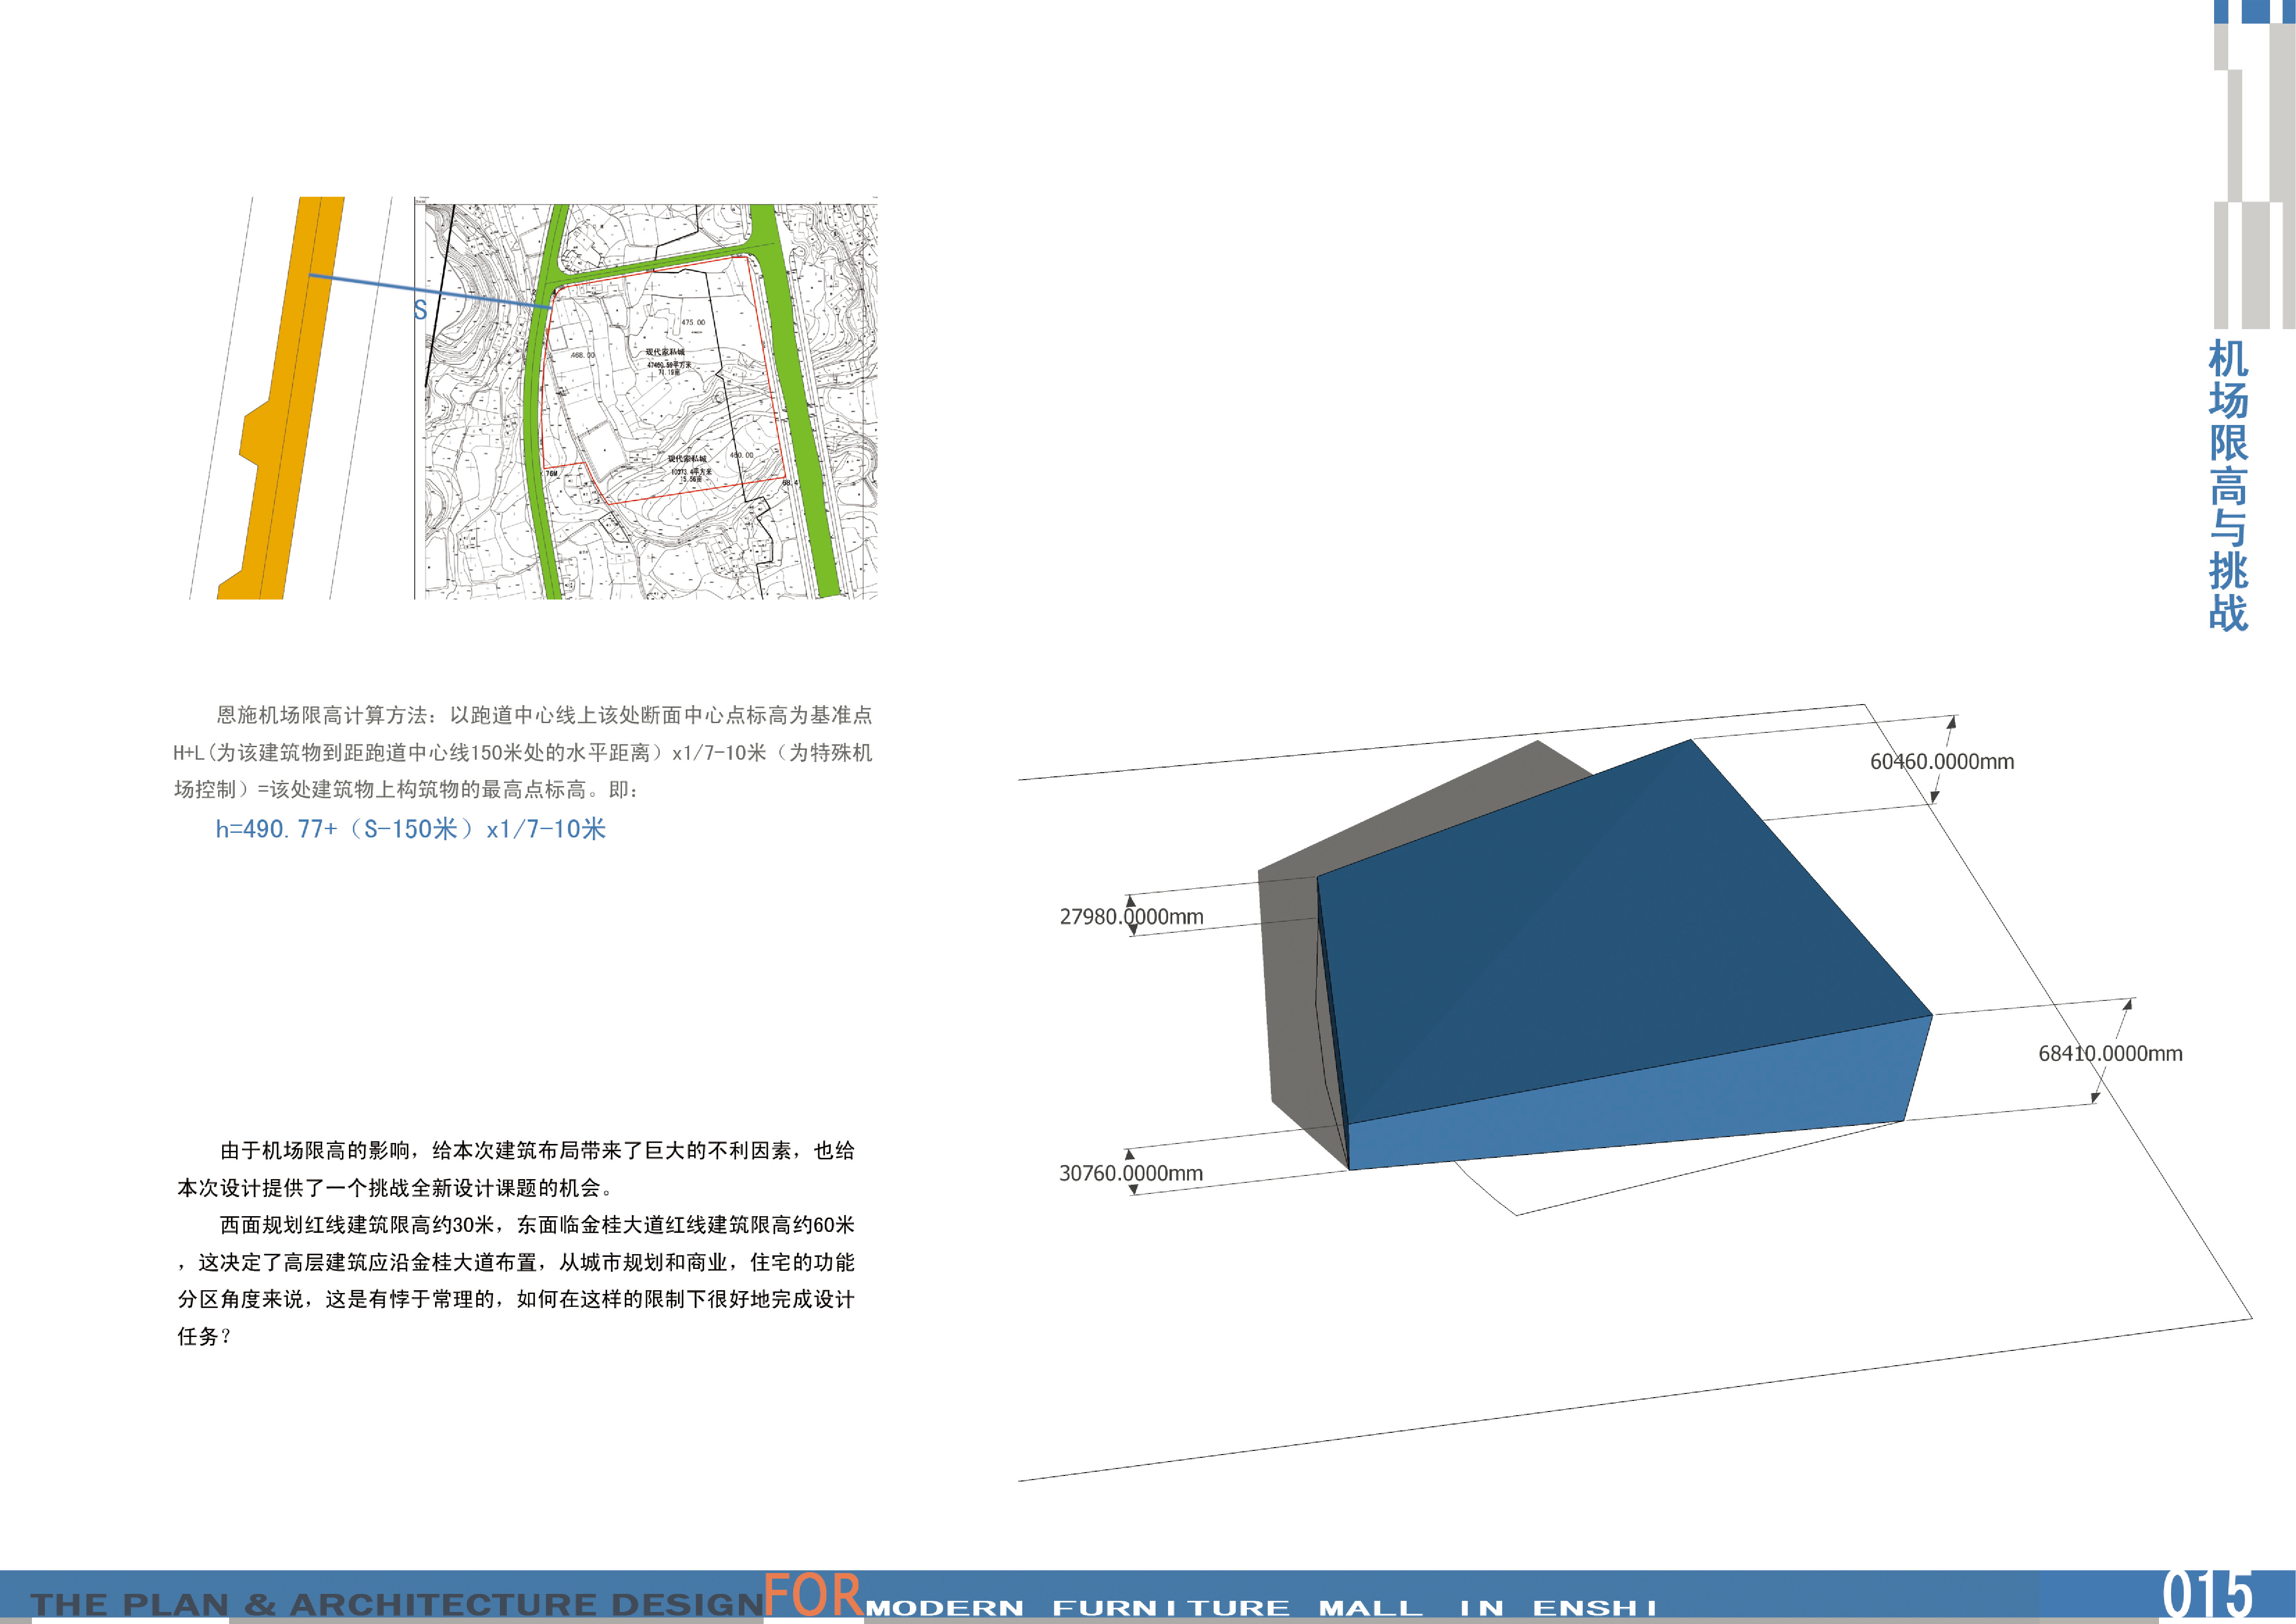Image resolution: width=2296 pixels, height=1624 pixels.
Task: Click the orange FOR text in footer
Action: [812, 1594]
